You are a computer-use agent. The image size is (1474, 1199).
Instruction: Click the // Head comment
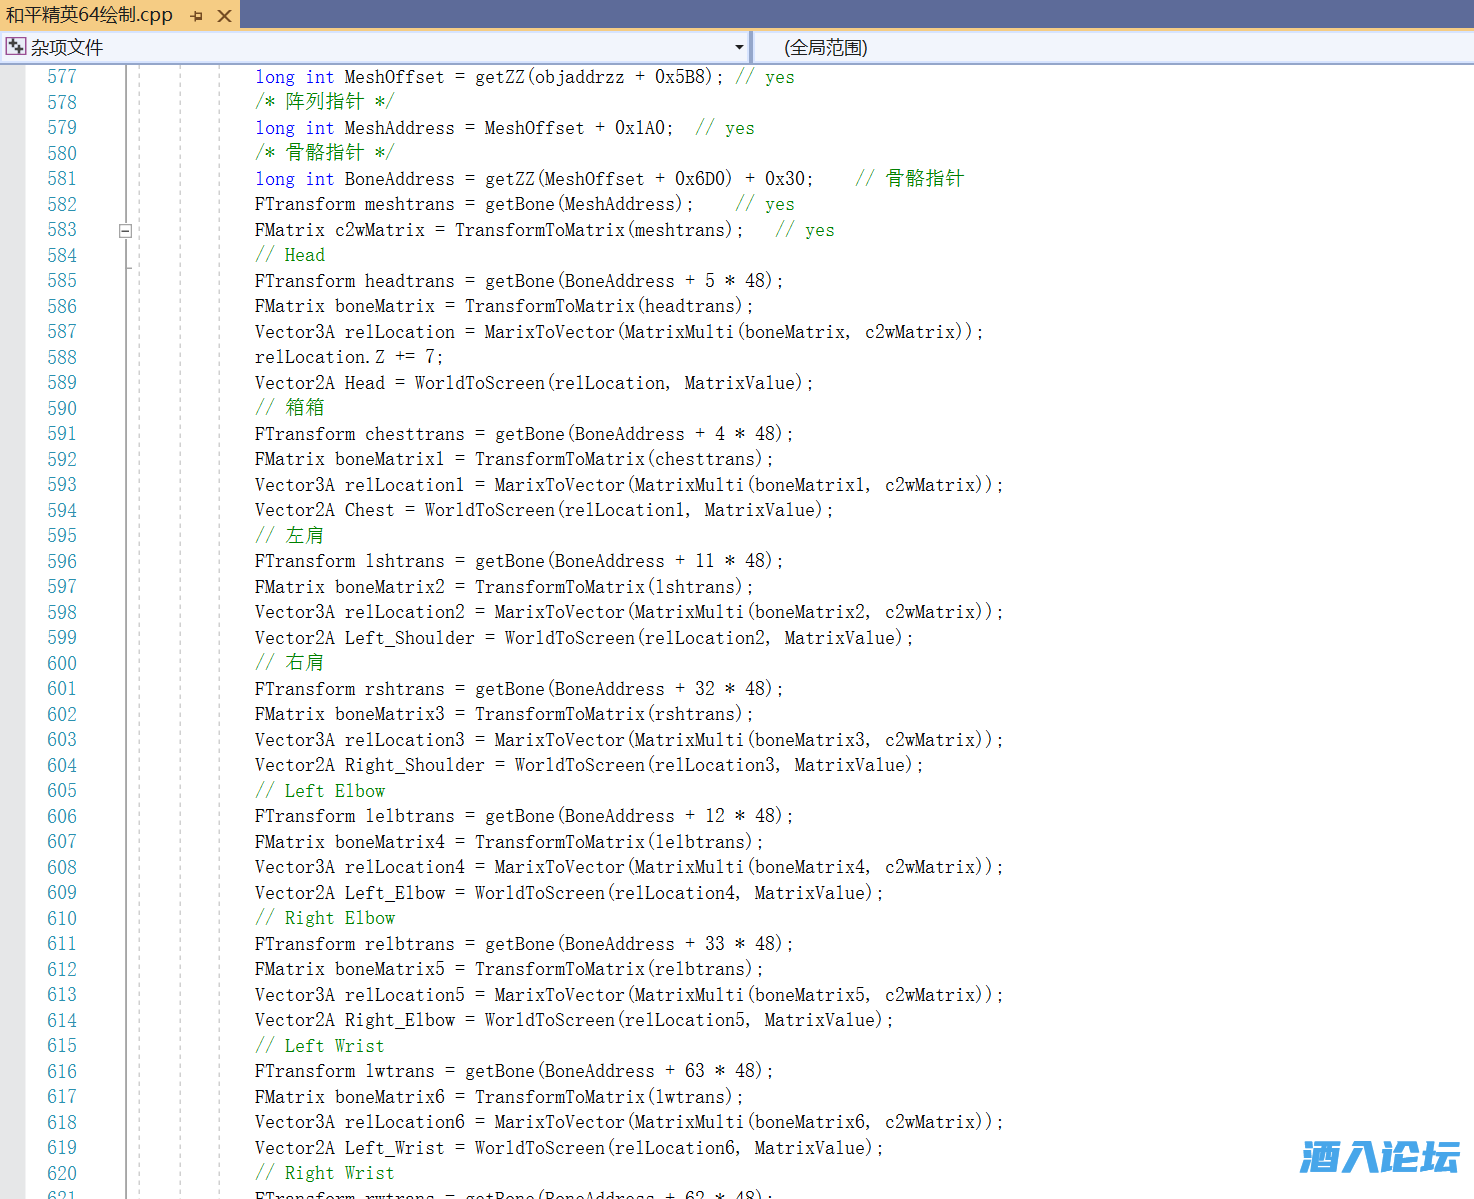[x=290, y=255]
